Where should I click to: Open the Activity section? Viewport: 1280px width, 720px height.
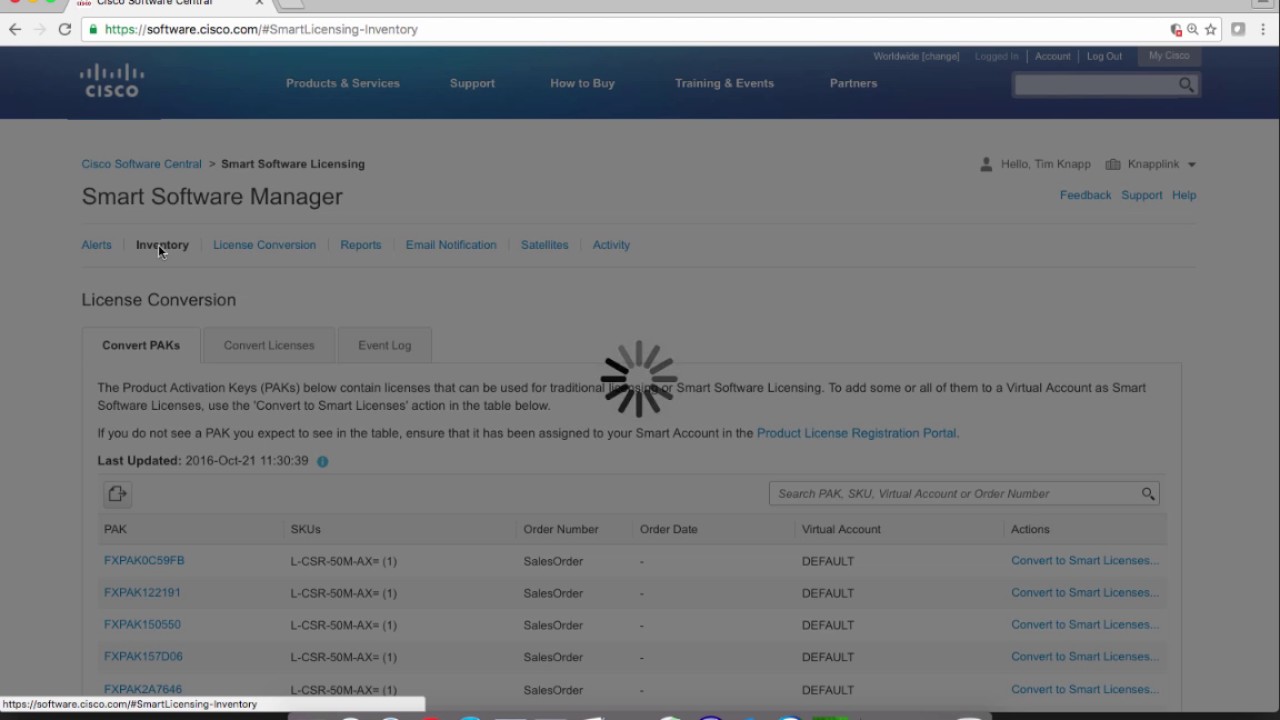pos(611,245)
